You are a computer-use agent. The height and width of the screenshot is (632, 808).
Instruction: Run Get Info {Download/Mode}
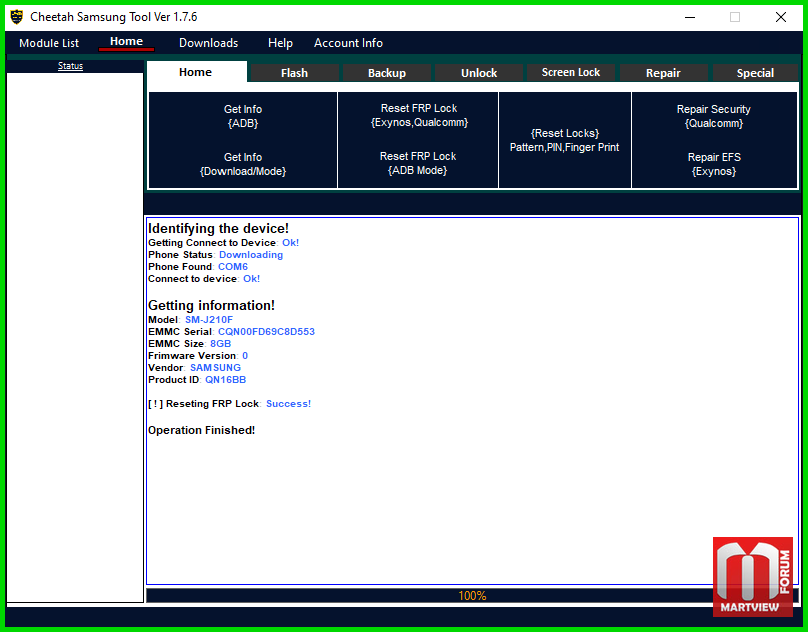pos(243,164)
